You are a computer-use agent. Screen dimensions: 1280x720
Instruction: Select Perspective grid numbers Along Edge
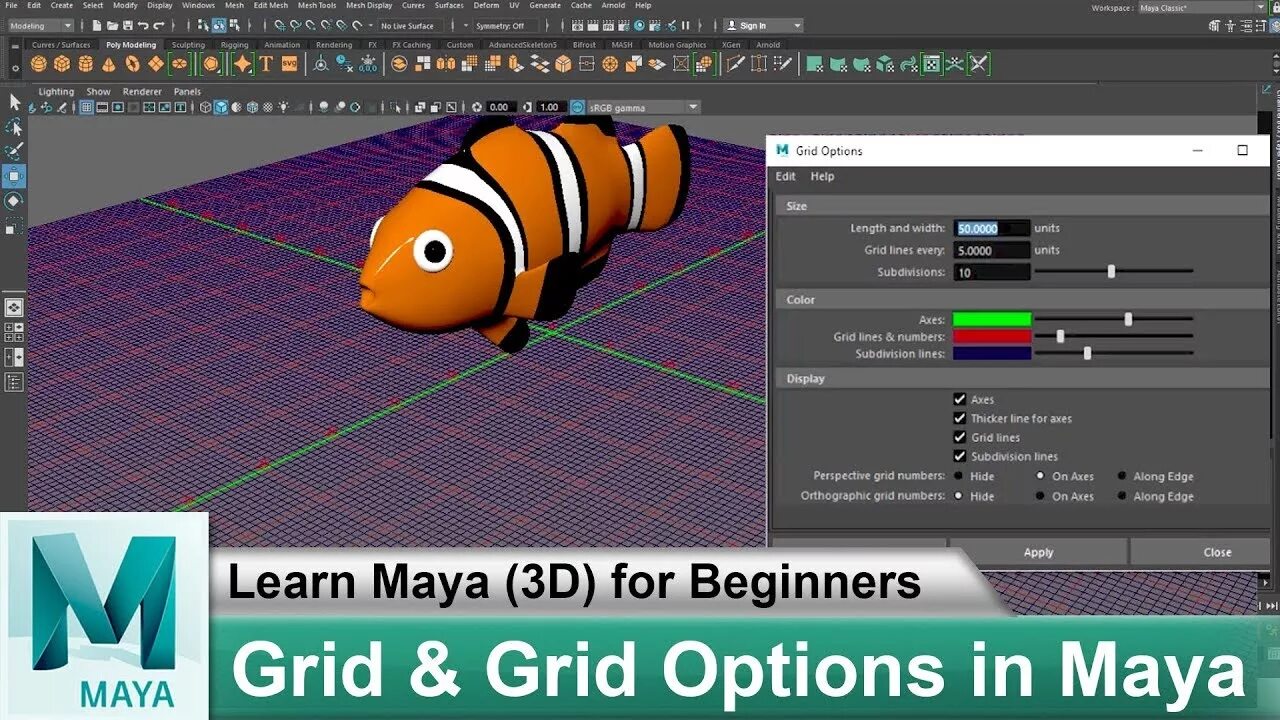(x=1122, y=476)
